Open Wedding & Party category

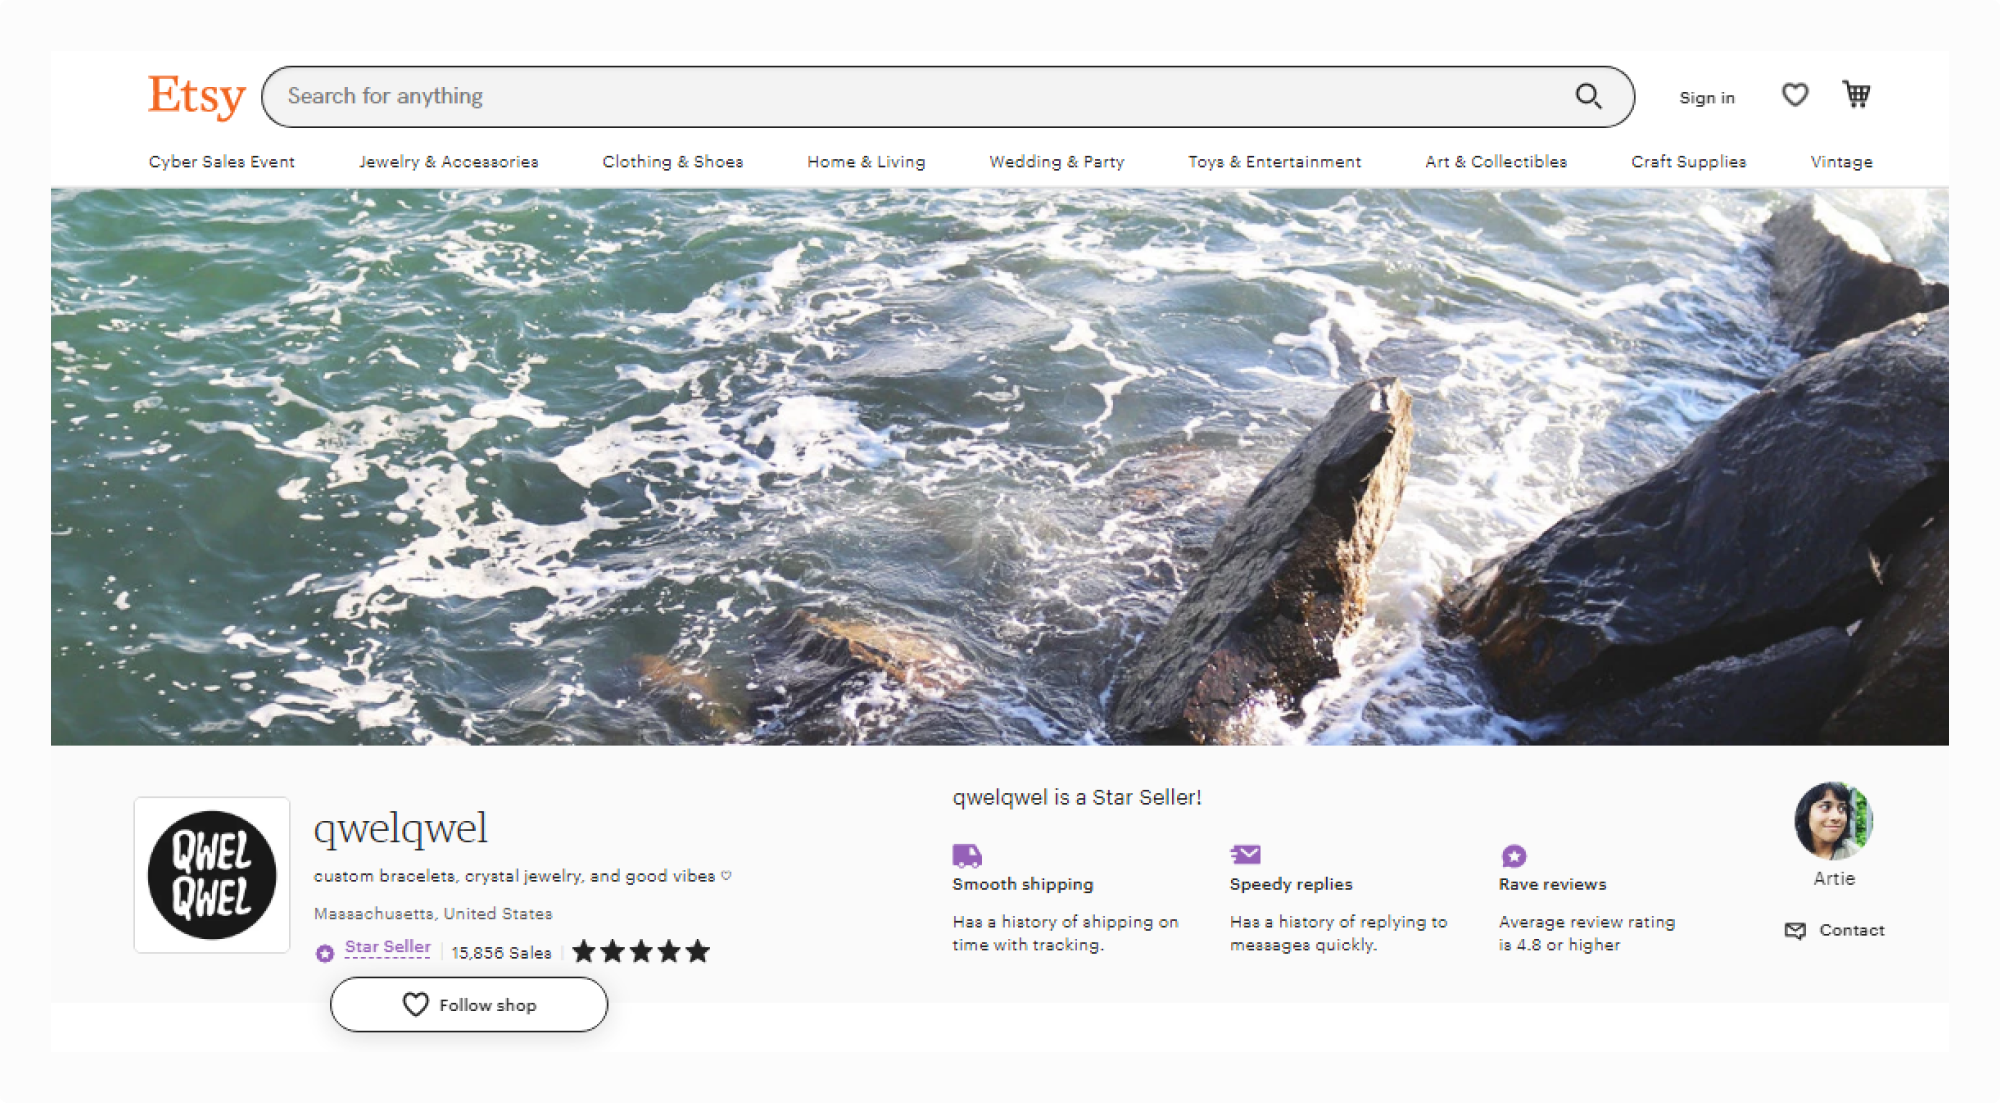click(x=1057, y=162)
